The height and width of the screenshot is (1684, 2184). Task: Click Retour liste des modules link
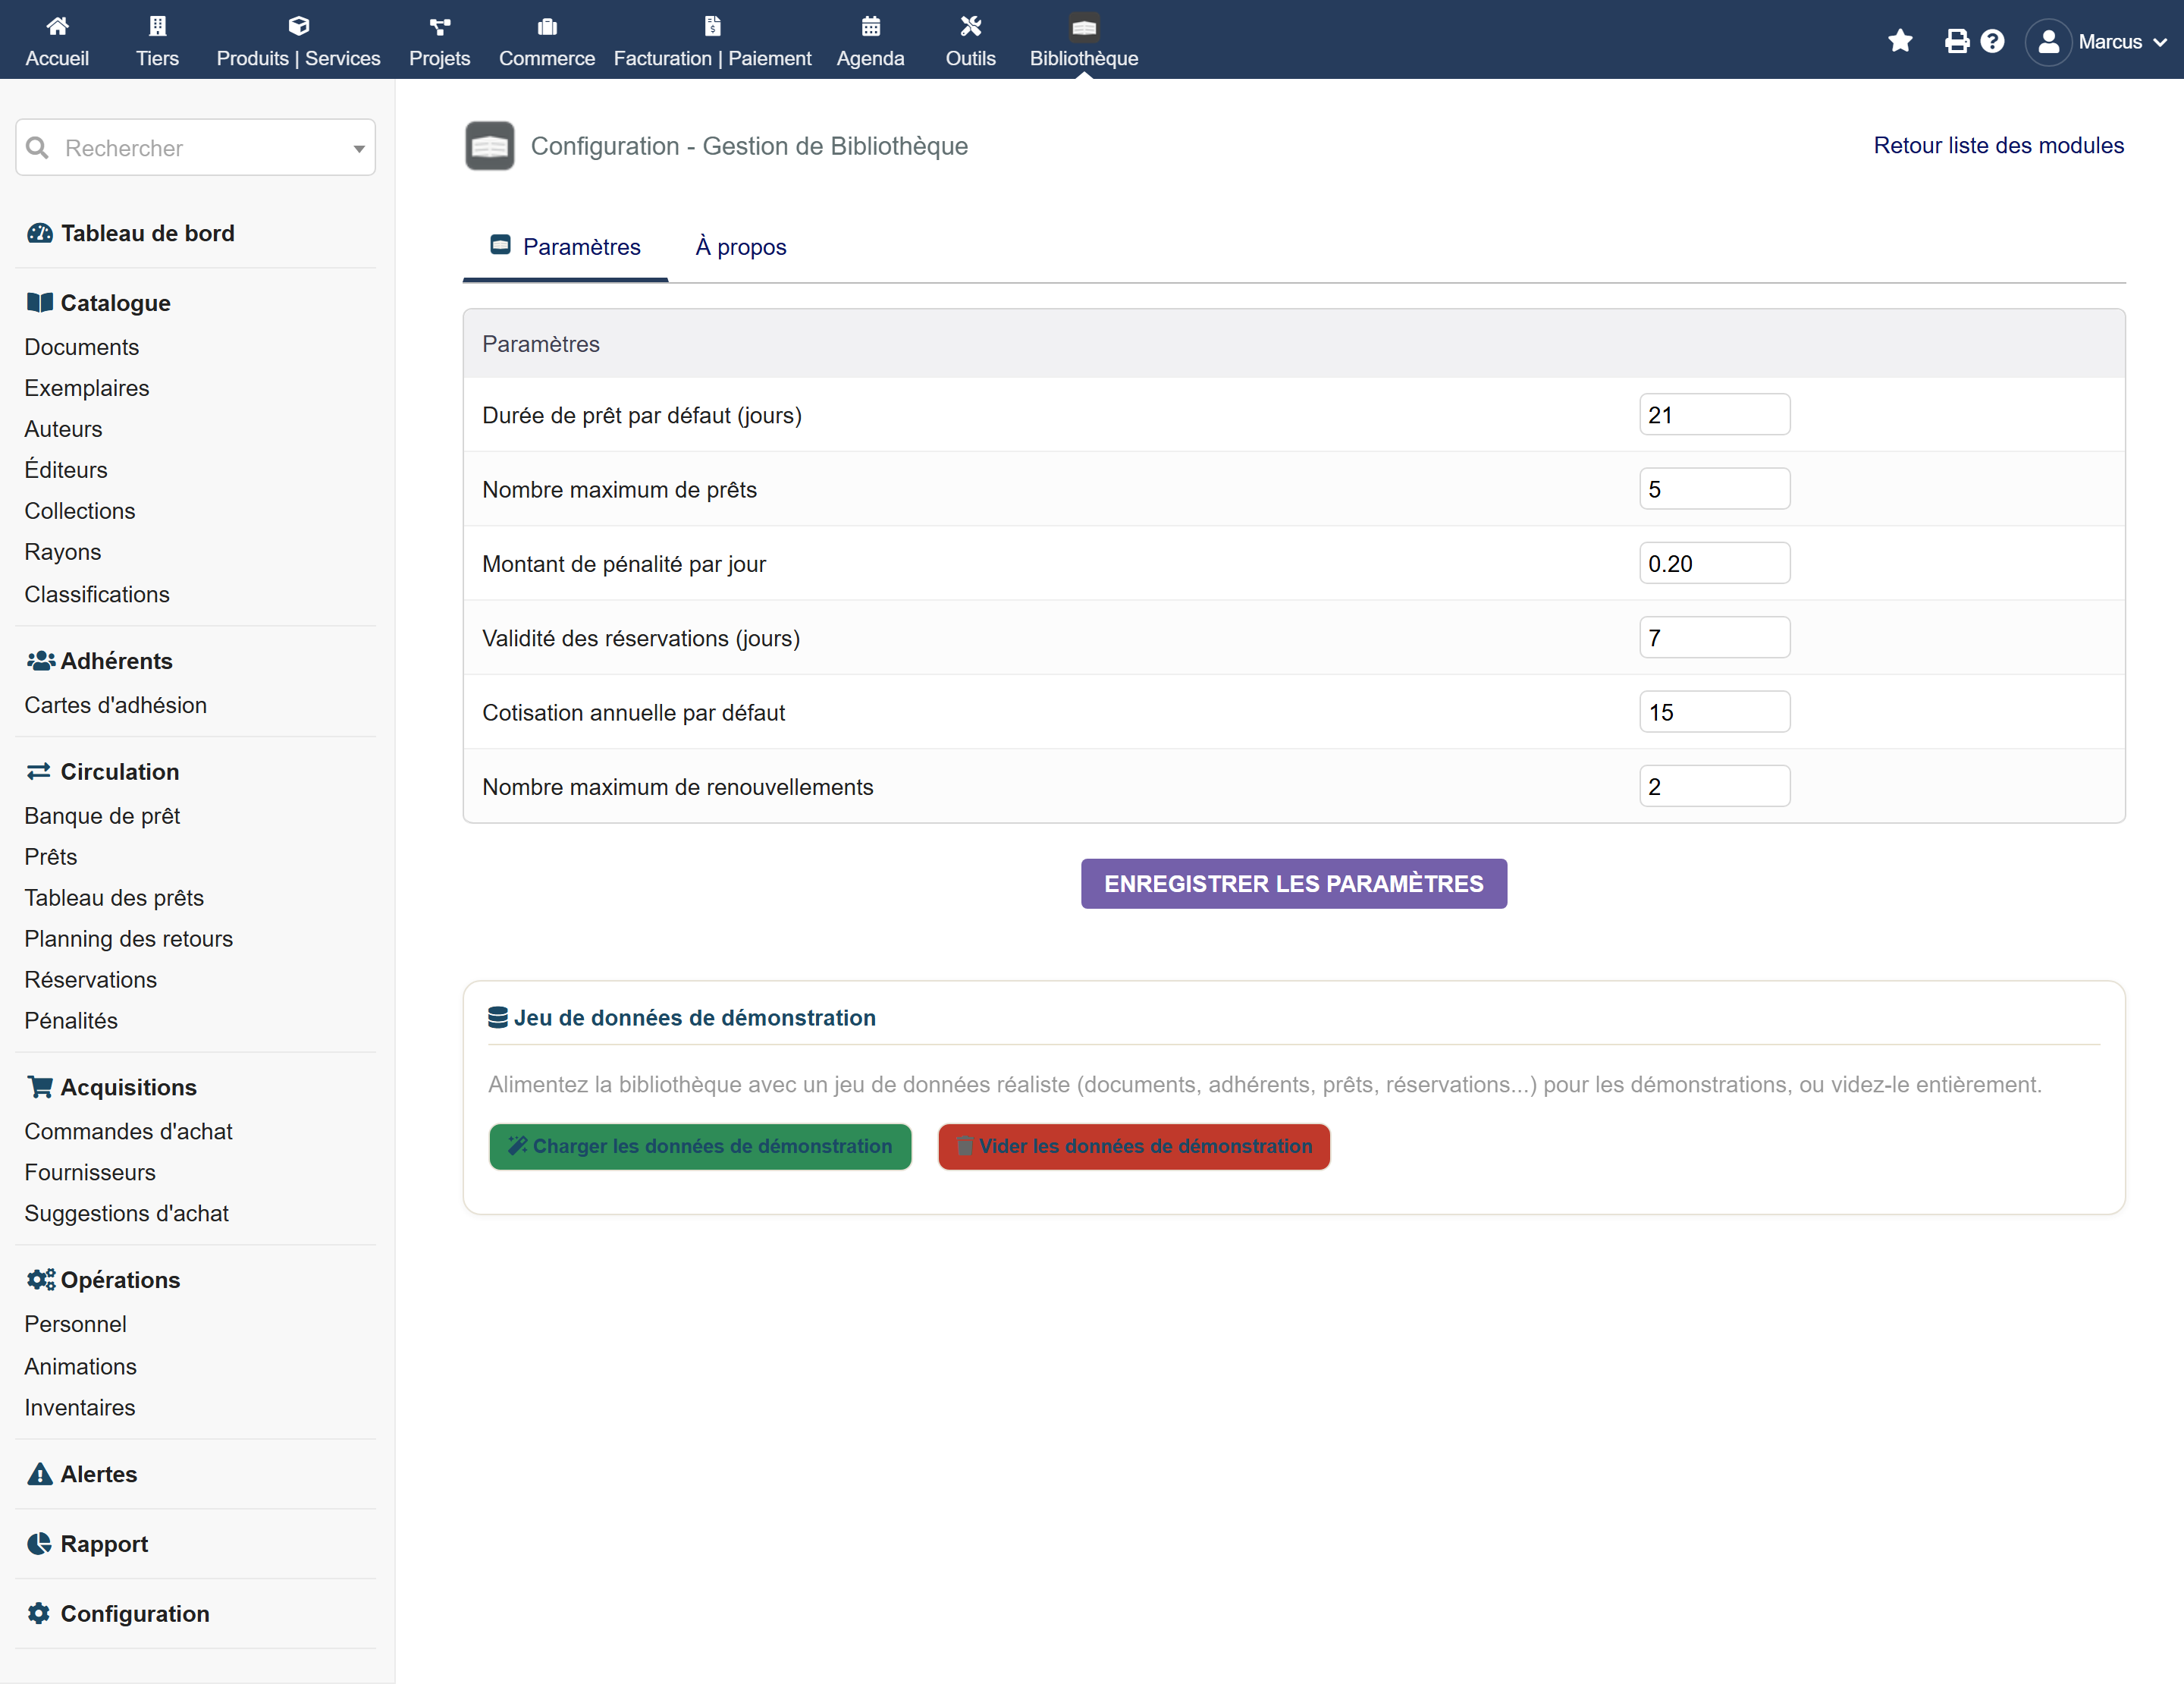click(x=1998, y=146)
